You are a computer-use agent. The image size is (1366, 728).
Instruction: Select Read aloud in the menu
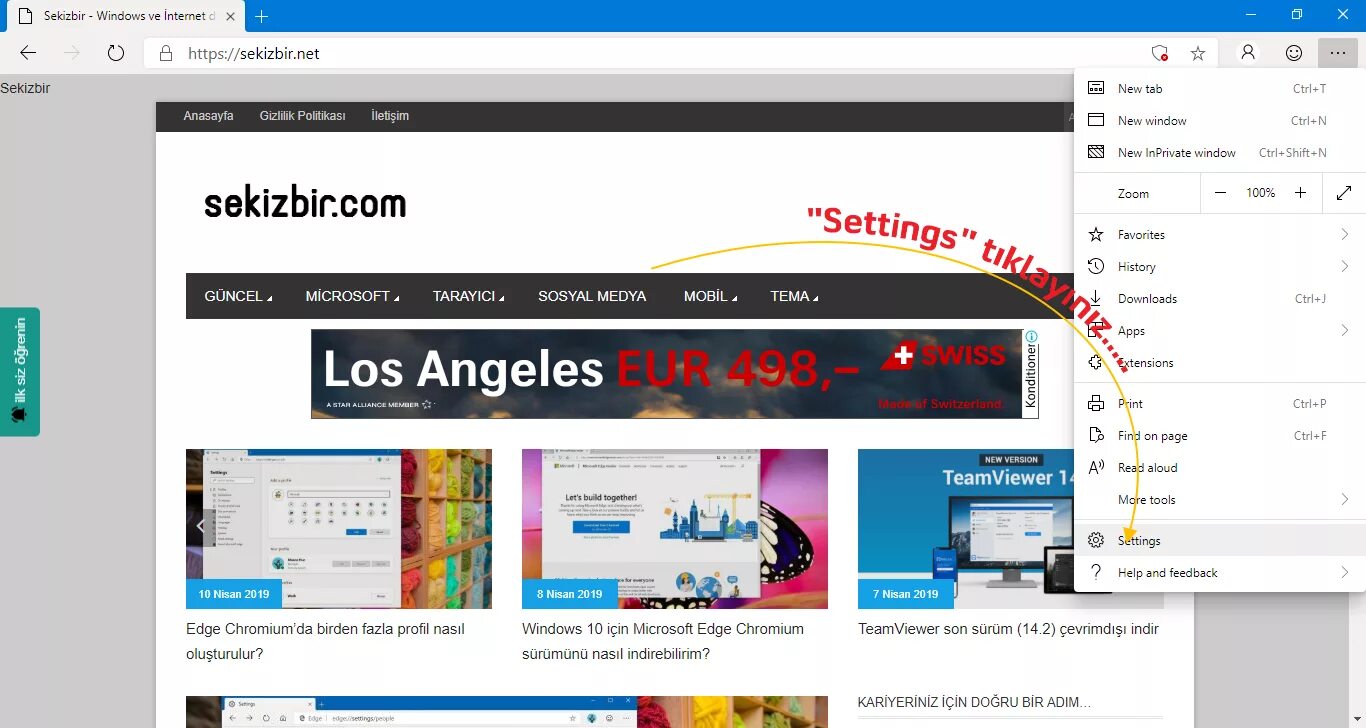click(1220, 468)
